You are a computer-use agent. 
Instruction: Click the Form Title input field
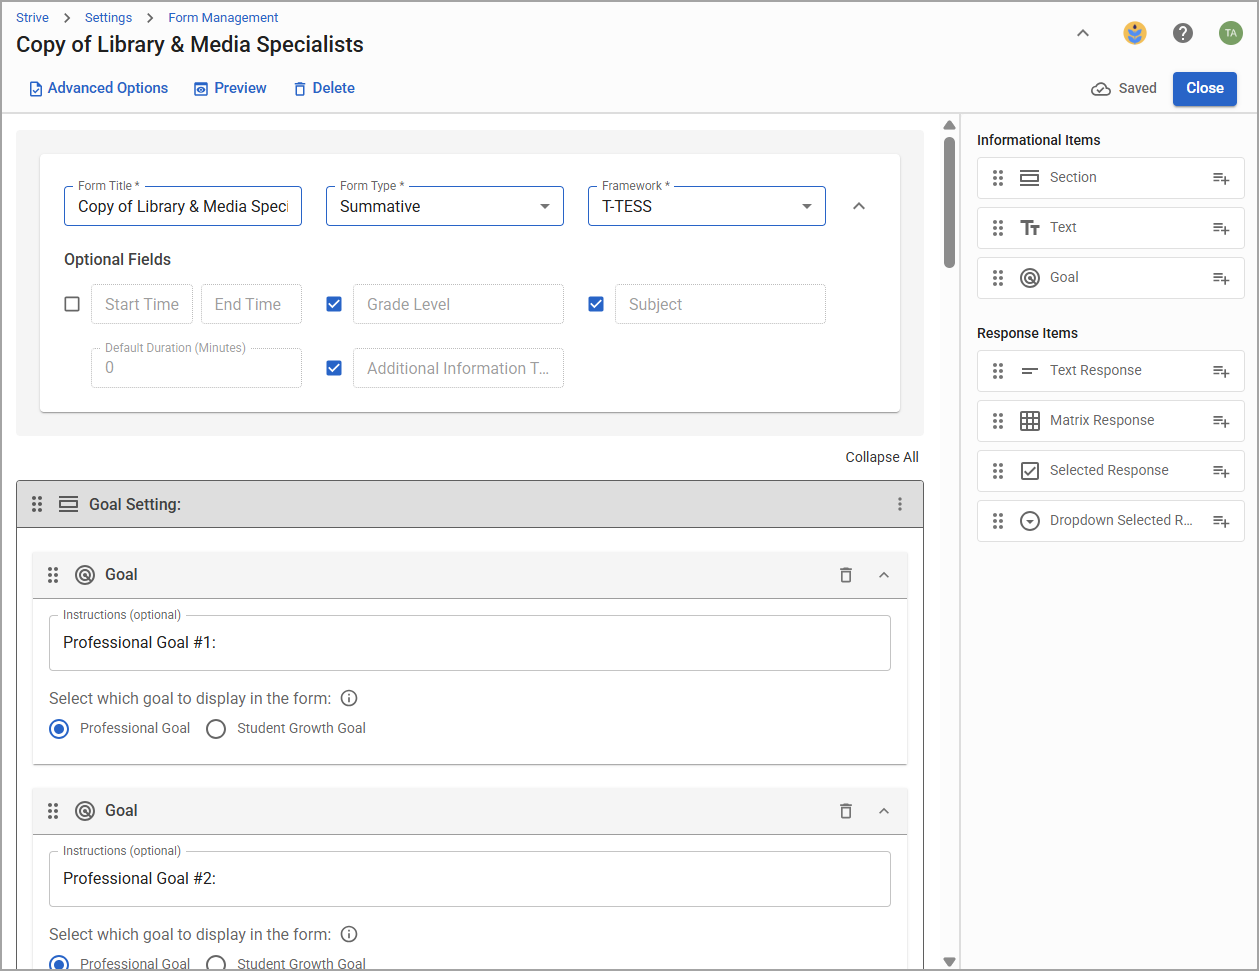(x=183, y=206)
